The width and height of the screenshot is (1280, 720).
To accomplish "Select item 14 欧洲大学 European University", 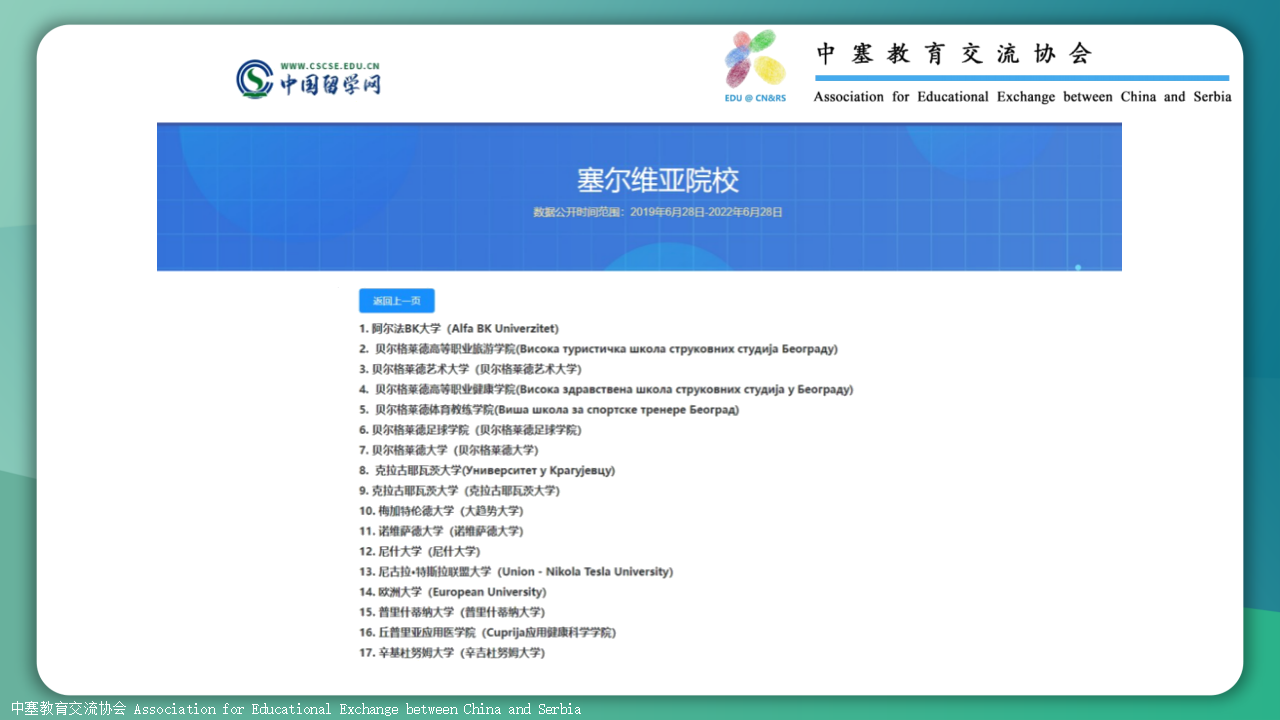I will point(453,592).
